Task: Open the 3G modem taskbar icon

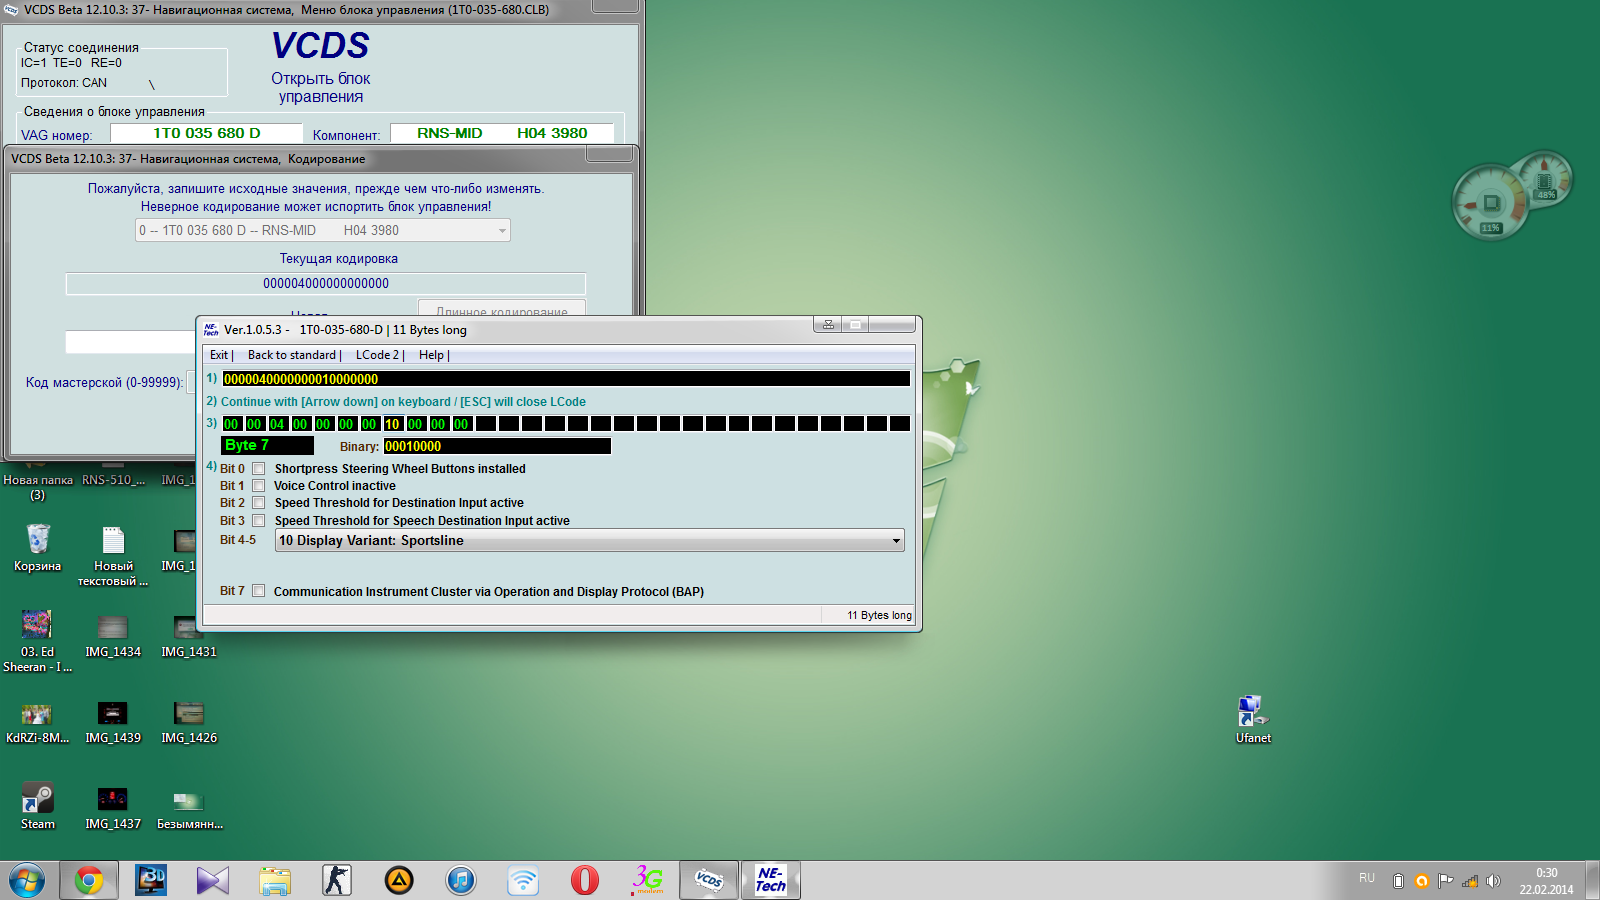Action: coord(647,880)
